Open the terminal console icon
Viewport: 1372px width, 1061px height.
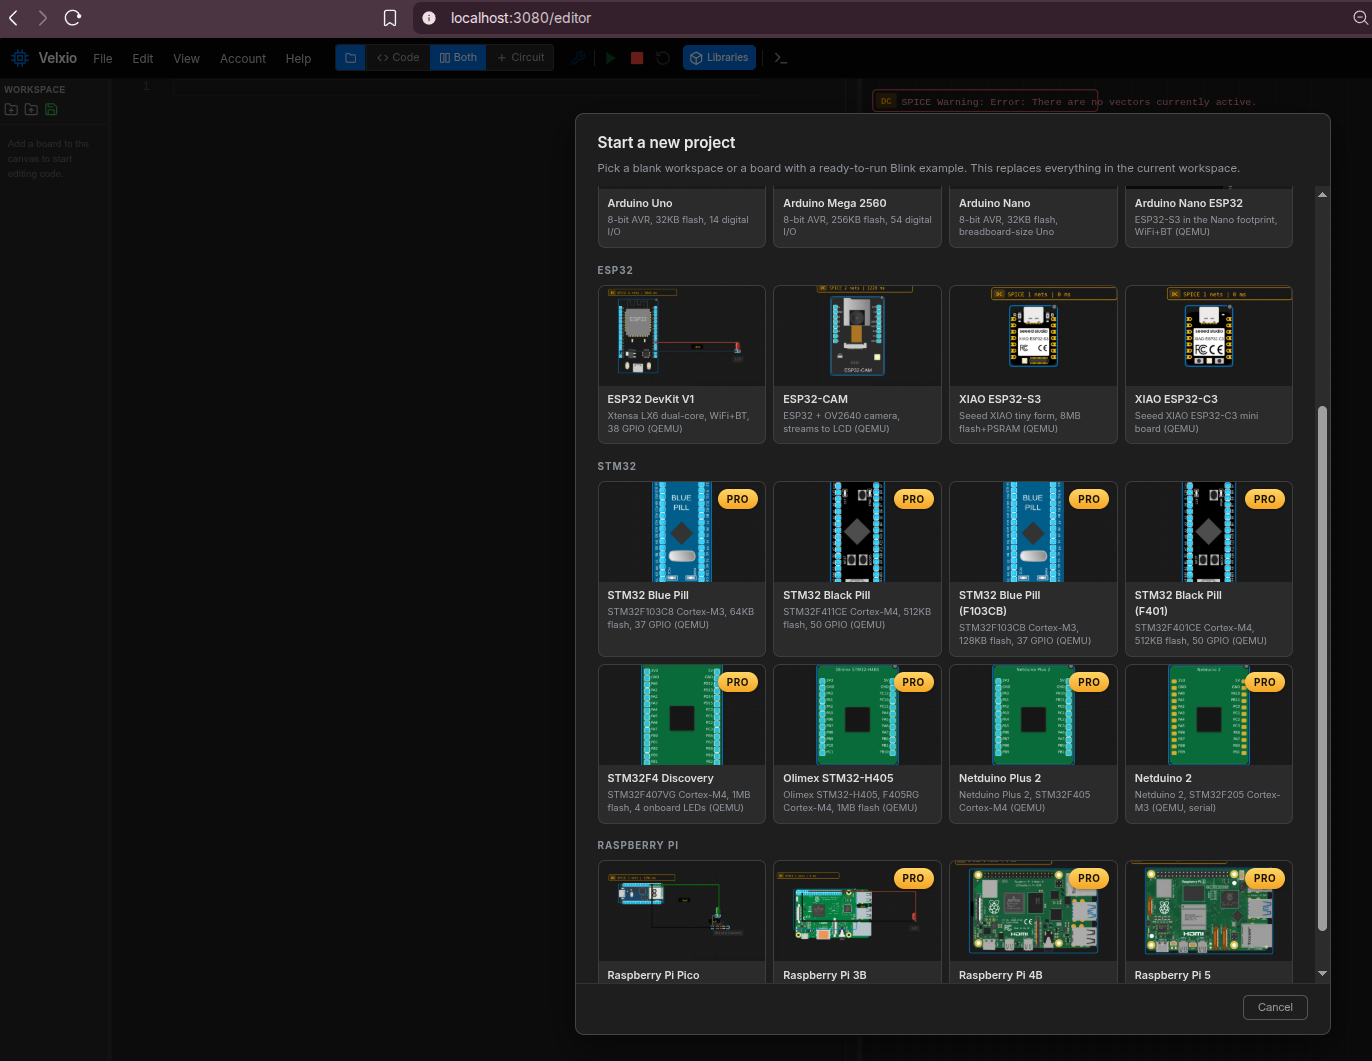click(x=781, y=58)
